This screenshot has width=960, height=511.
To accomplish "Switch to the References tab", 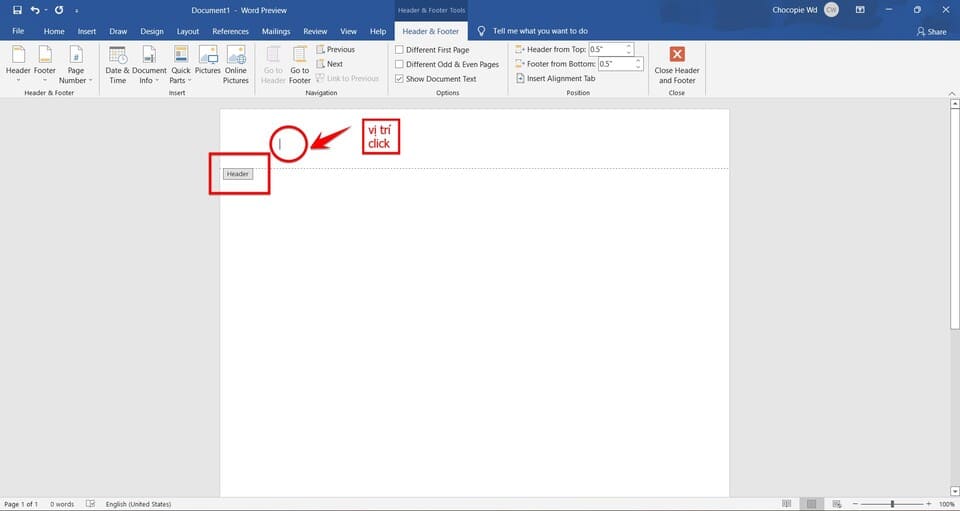I will point(230,32).
